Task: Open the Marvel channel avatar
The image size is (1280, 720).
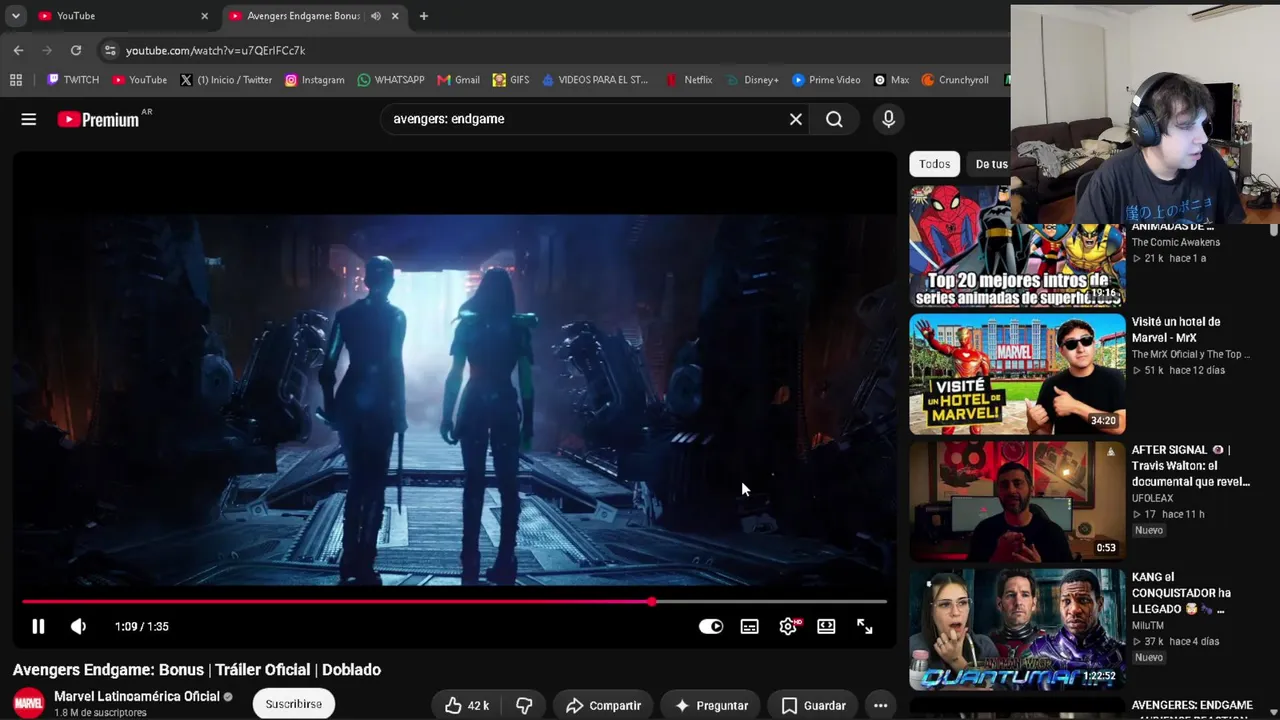Action: (x=28, y=703)
